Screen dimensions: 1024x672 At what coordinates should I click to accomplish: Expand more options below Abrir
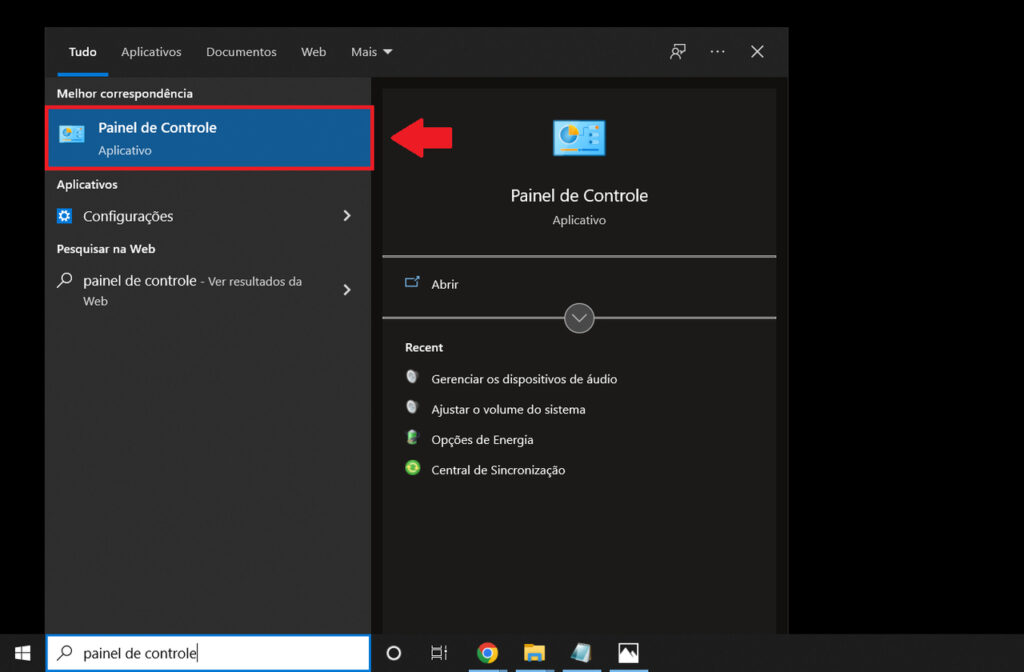(x=579, y=318)
